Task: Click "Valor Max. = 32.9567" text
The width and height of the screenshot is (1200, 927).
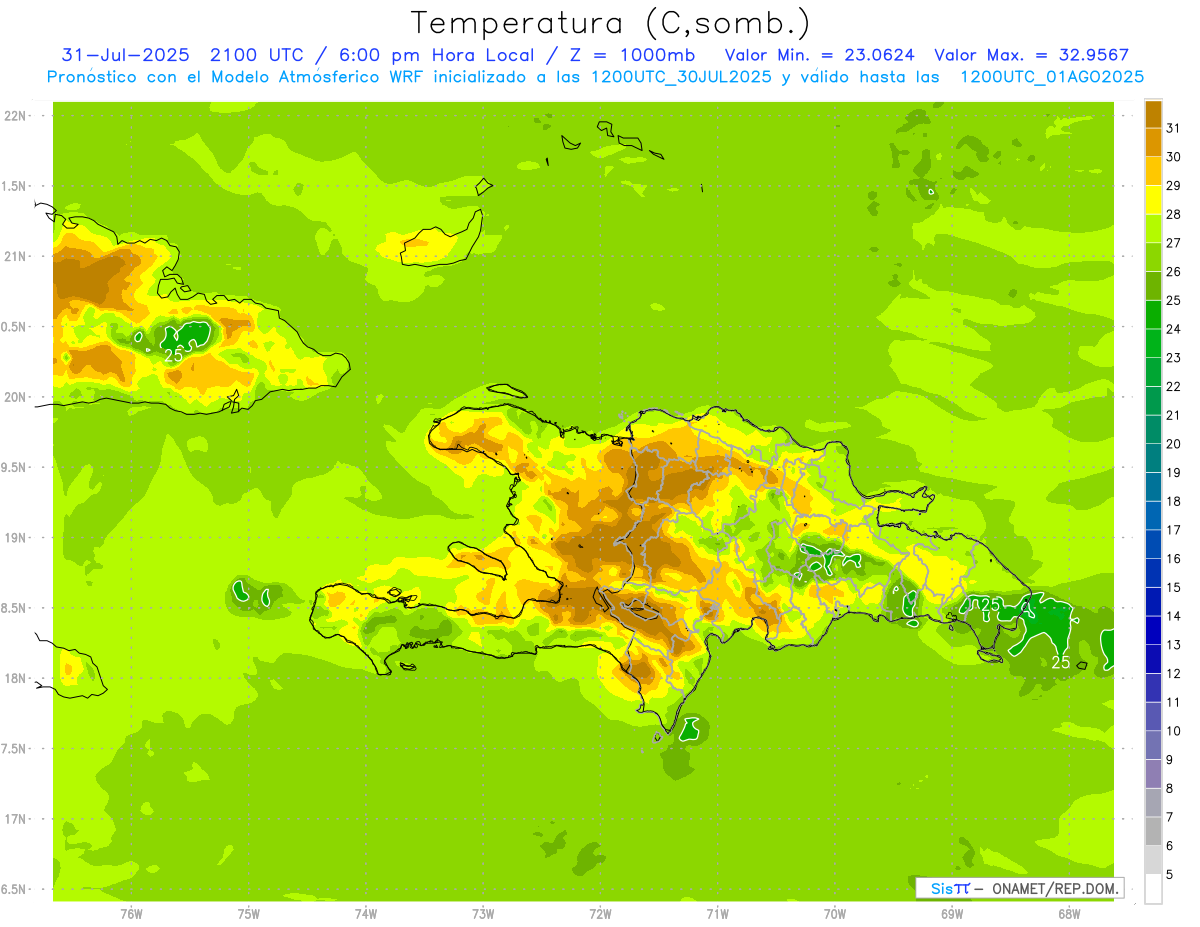Action: [x=1032, y=55]
